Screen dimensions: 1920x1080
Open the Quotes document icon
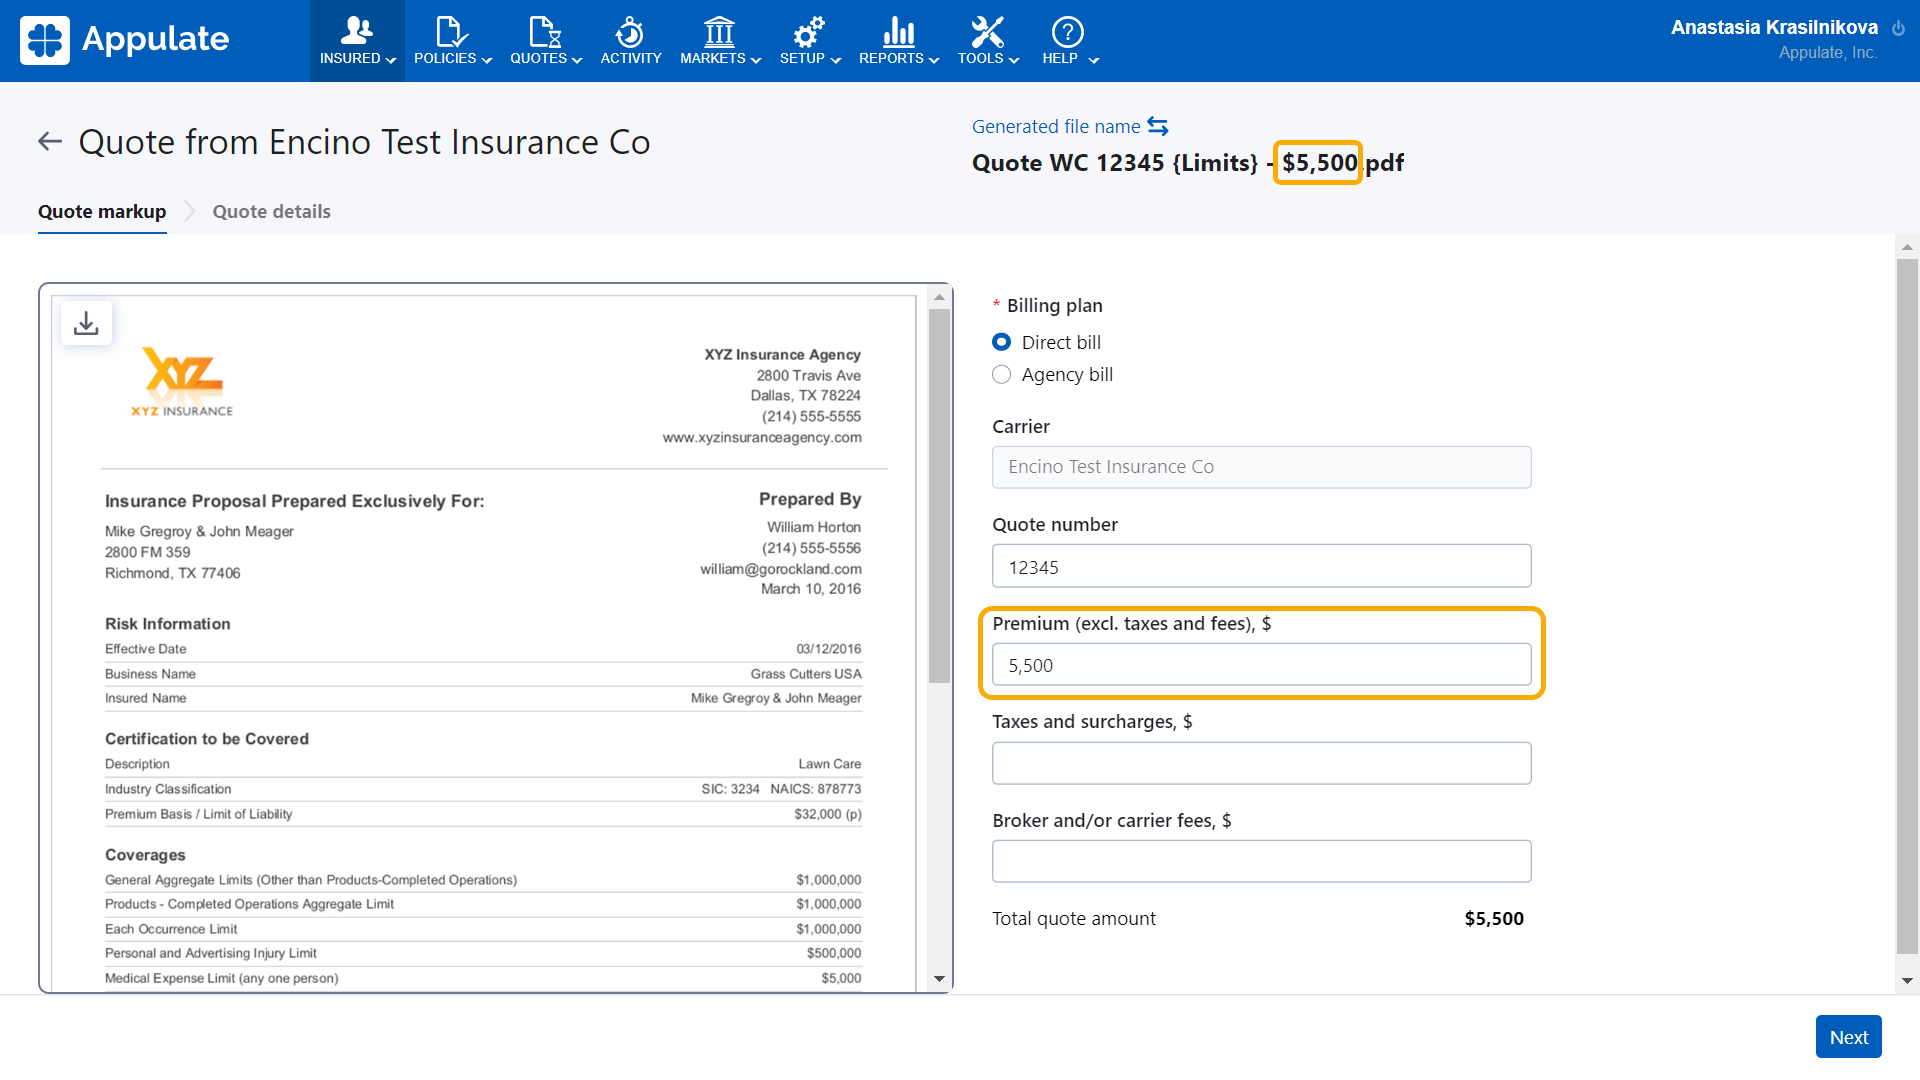click(545, 31)
